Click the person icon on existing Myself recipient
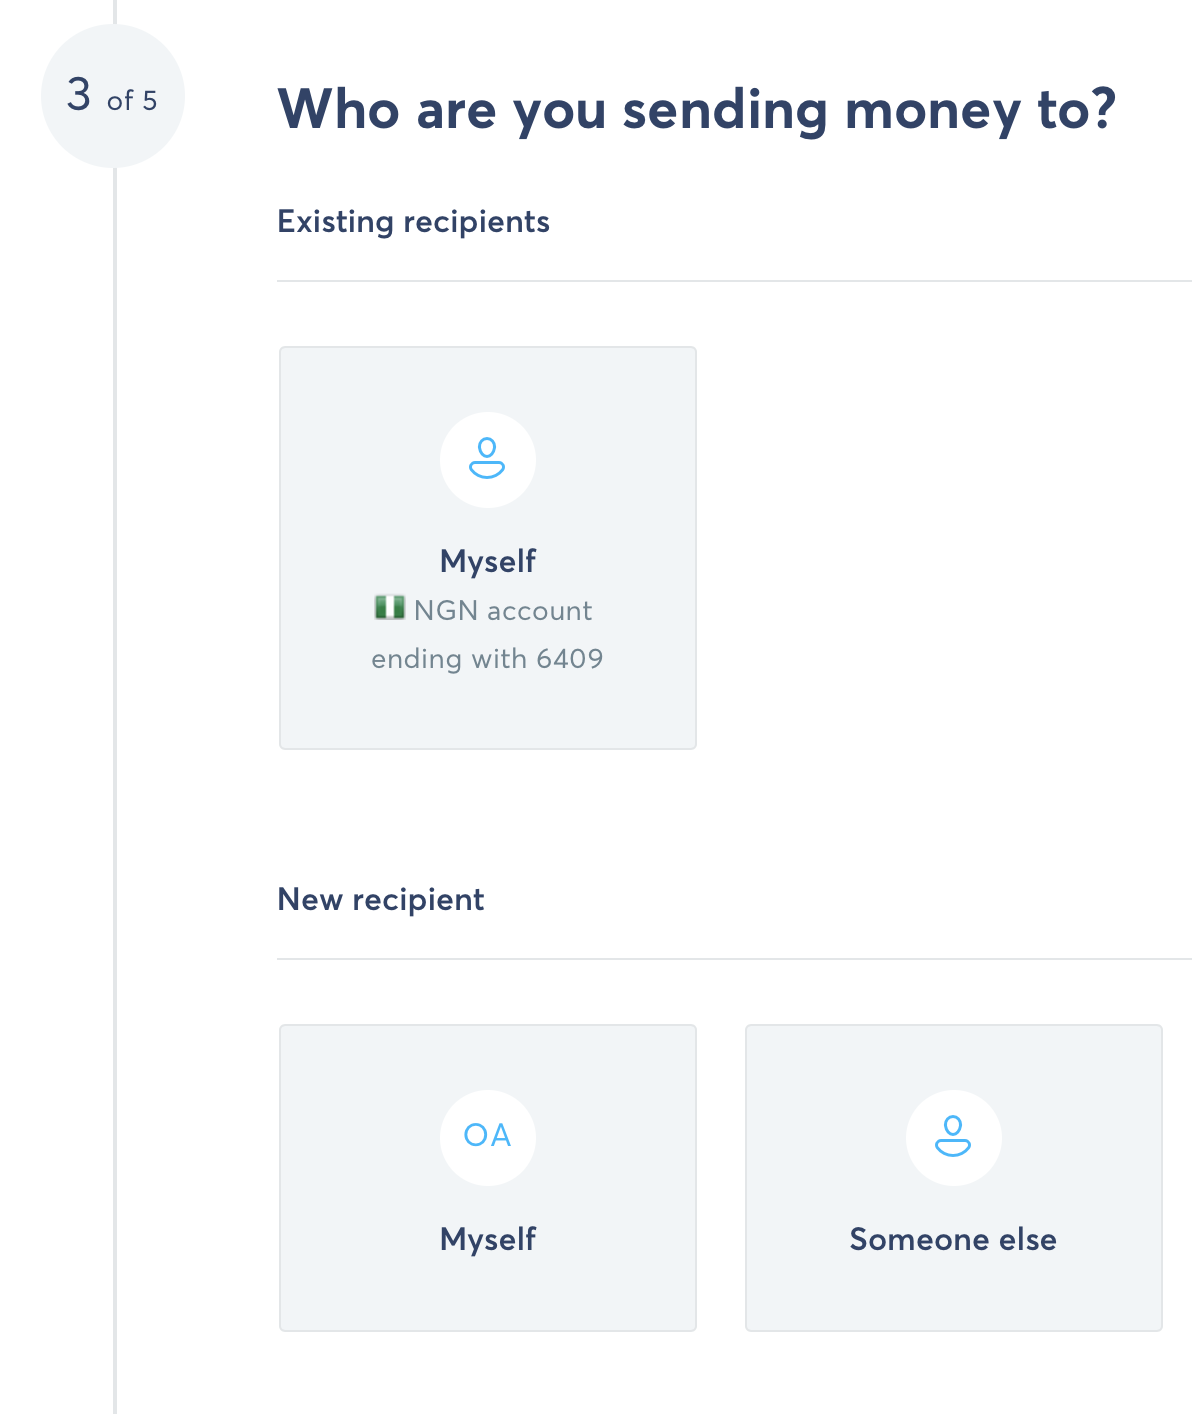Image resolution: width=1192 pixels, height=1414 pixels. (x=488, y=459)
